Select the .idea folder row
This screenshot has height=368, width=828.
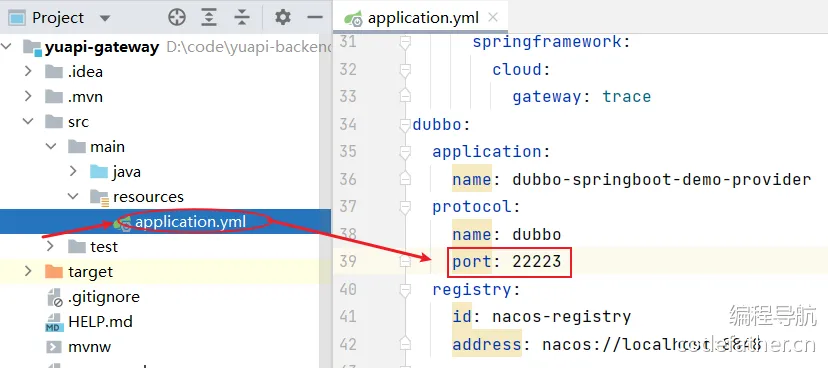166,72
